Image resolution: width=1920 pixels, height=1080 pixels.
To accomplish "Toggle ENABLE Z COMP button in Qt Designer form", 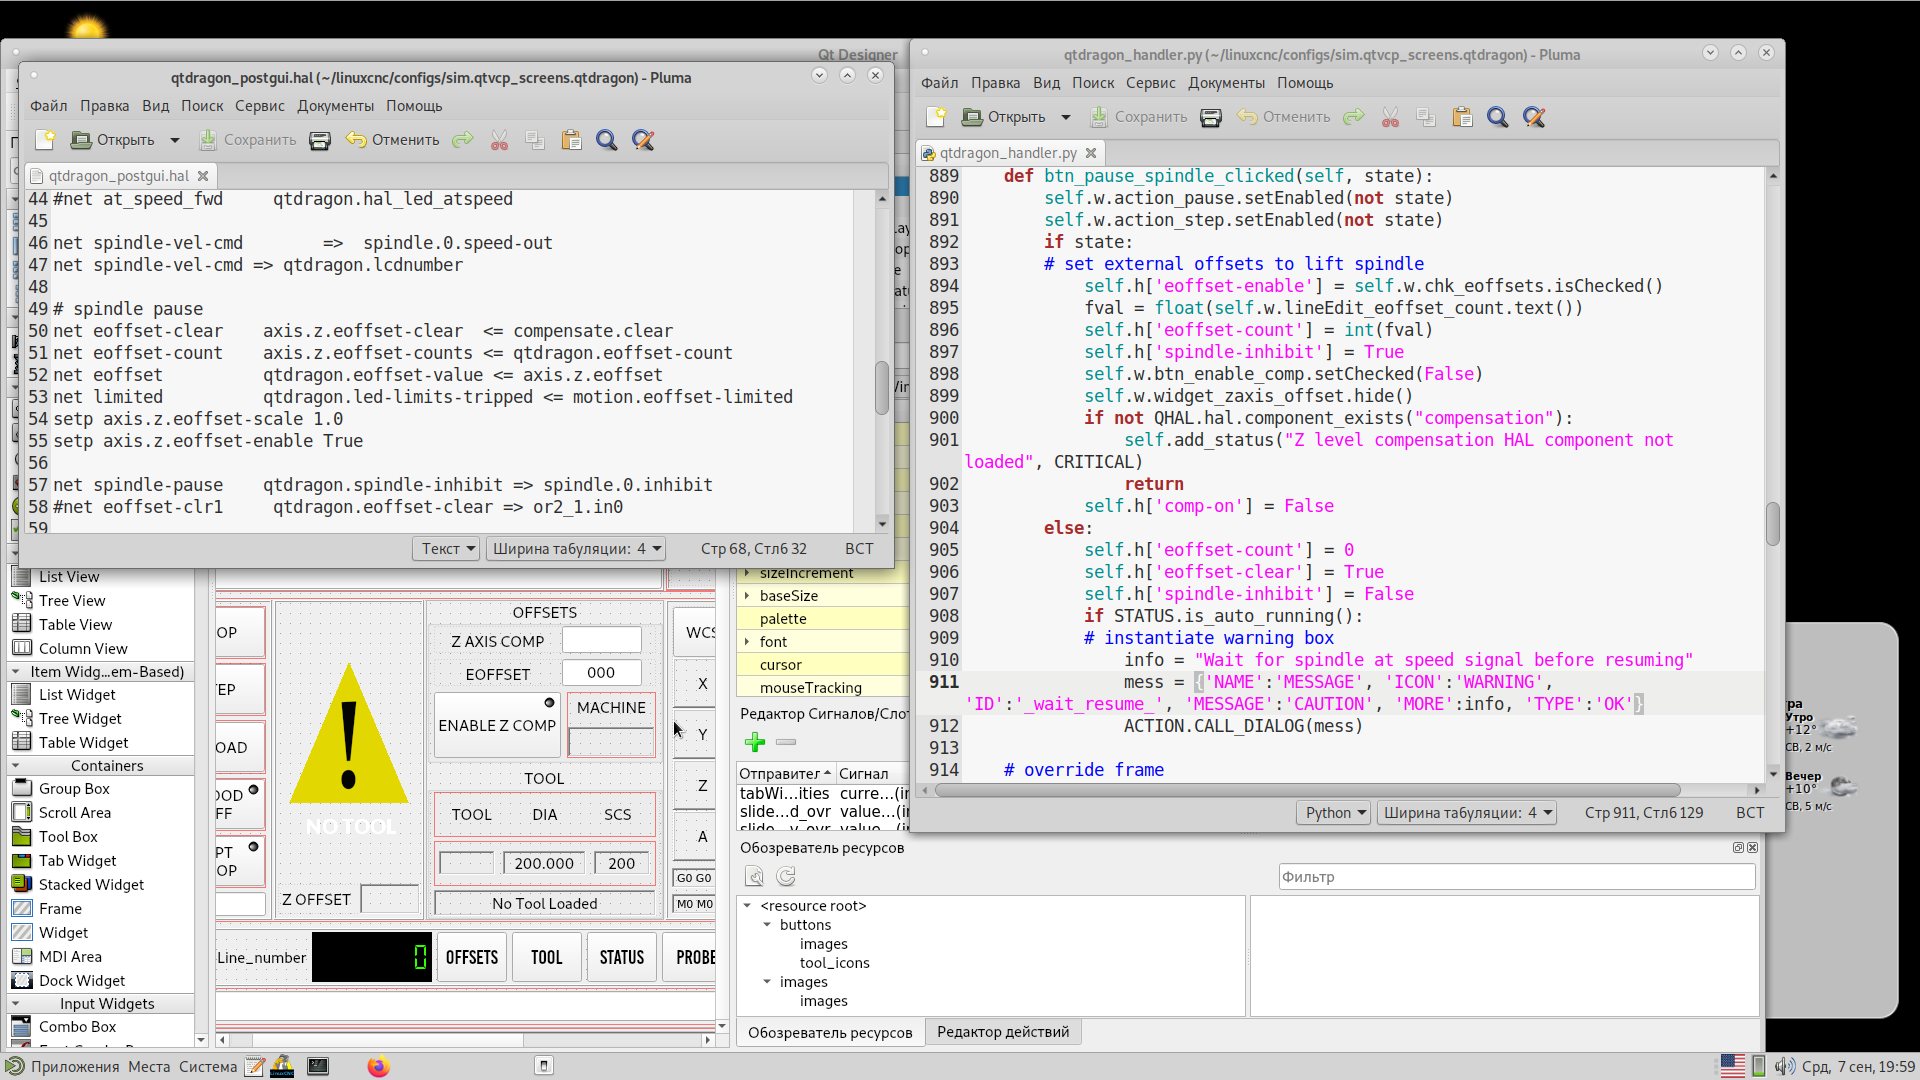I will [x=497, y=725].
